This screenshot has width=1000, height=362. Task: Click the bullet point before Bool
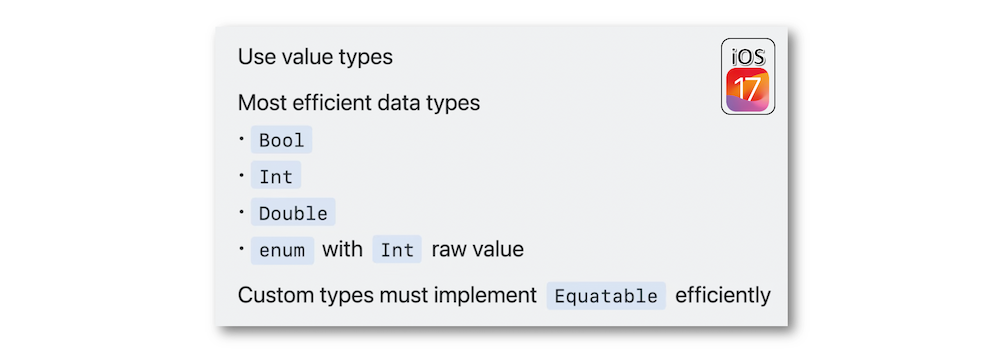(242, 136)
